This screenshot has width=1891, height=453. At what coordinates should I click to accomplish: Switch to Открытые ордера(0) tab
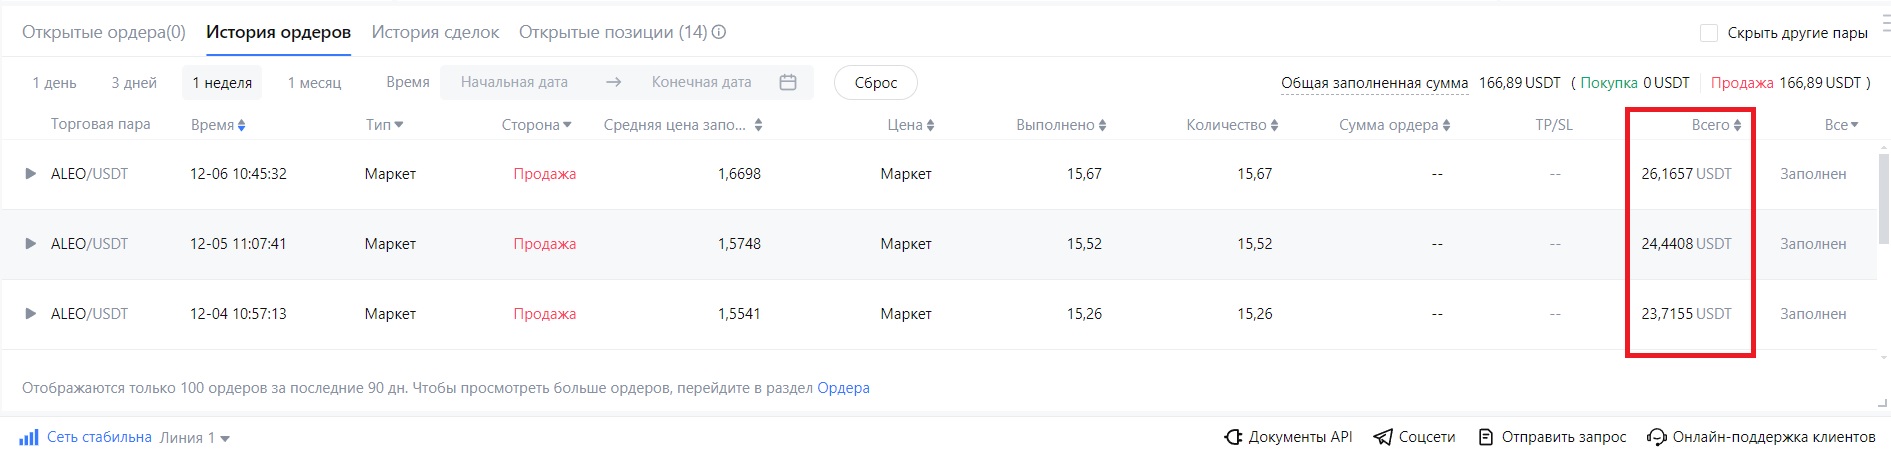pos(104,32)
